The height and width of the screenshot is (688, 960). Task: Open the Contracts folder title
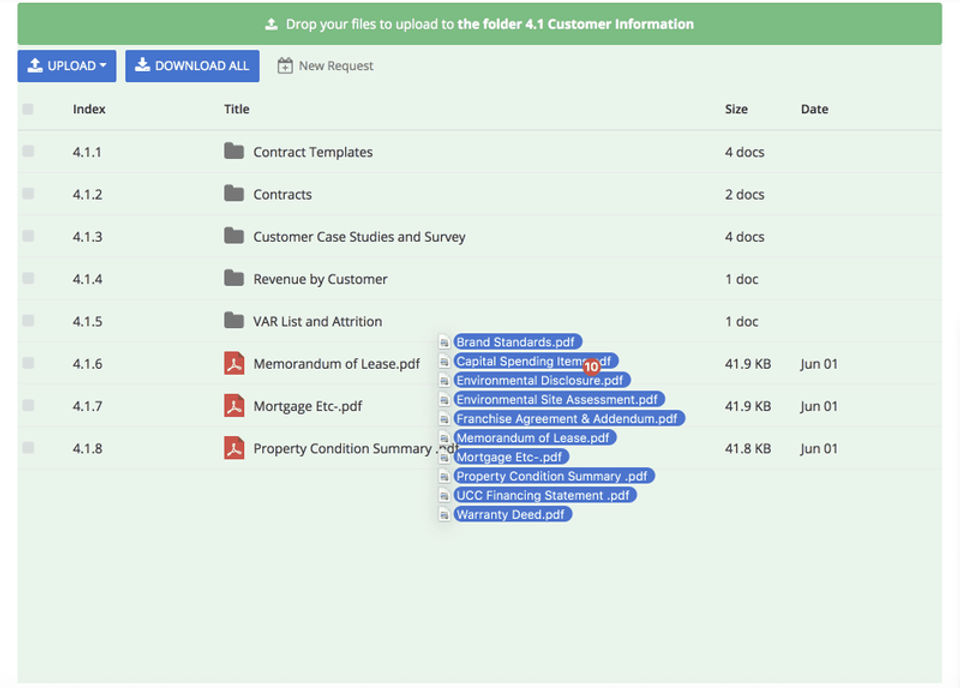[282, 195]
